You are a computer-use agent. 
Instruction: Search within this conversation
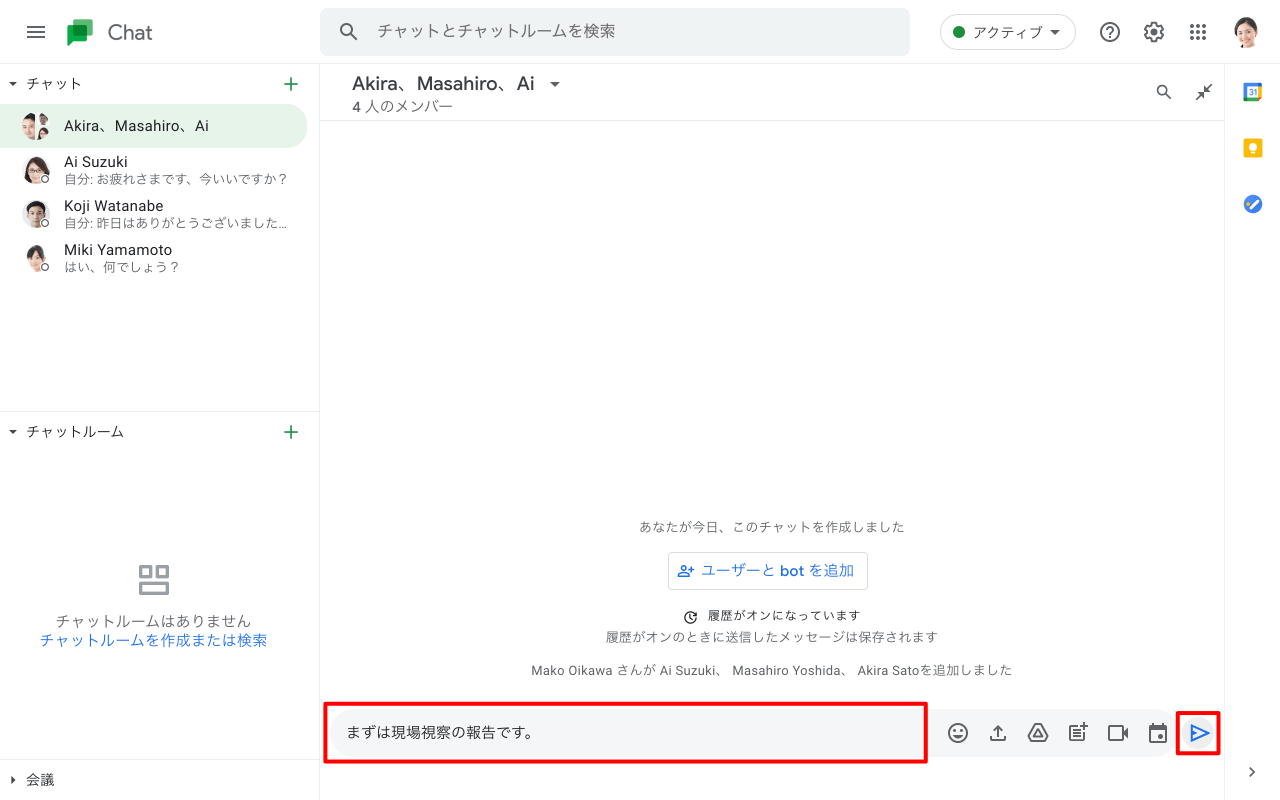1164,92
